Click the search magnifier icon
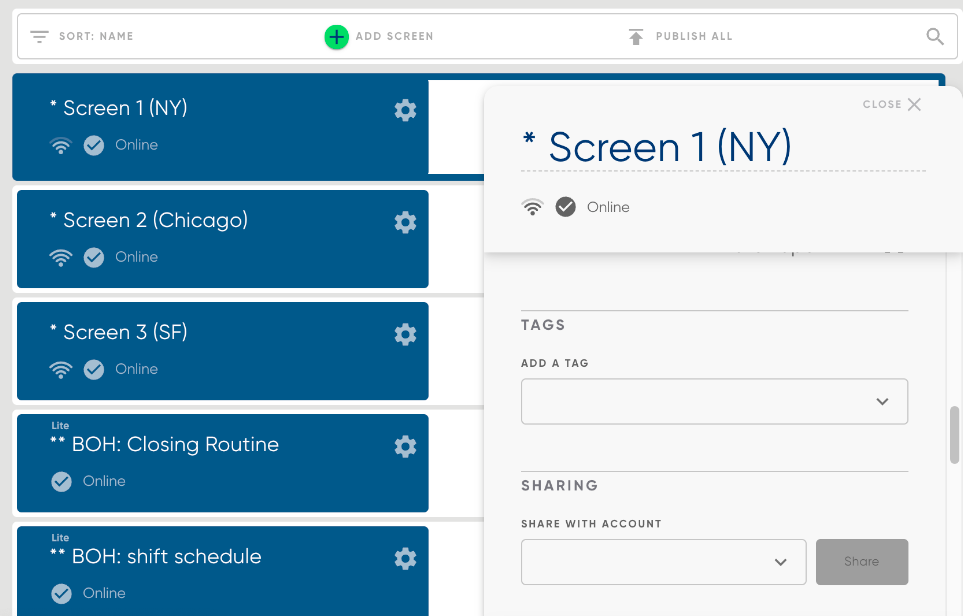This screenshot has width=963, height=616. click(935, 37)
